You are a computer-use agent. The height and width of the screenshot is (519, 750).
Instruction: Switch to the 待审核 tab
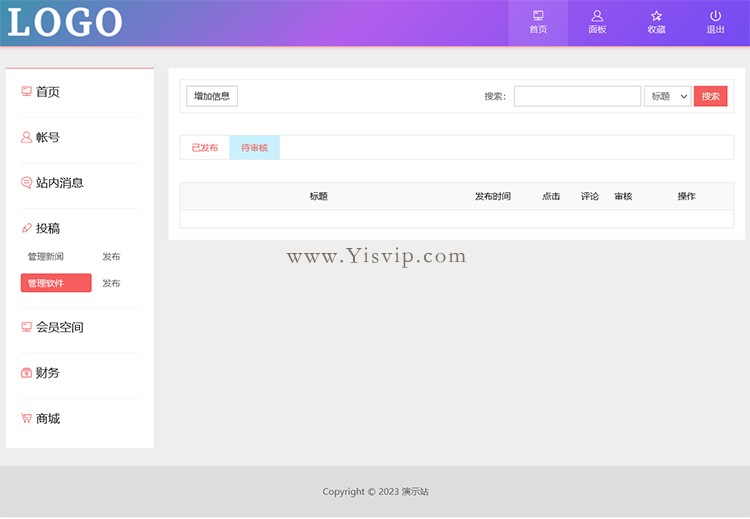point(254,148)
